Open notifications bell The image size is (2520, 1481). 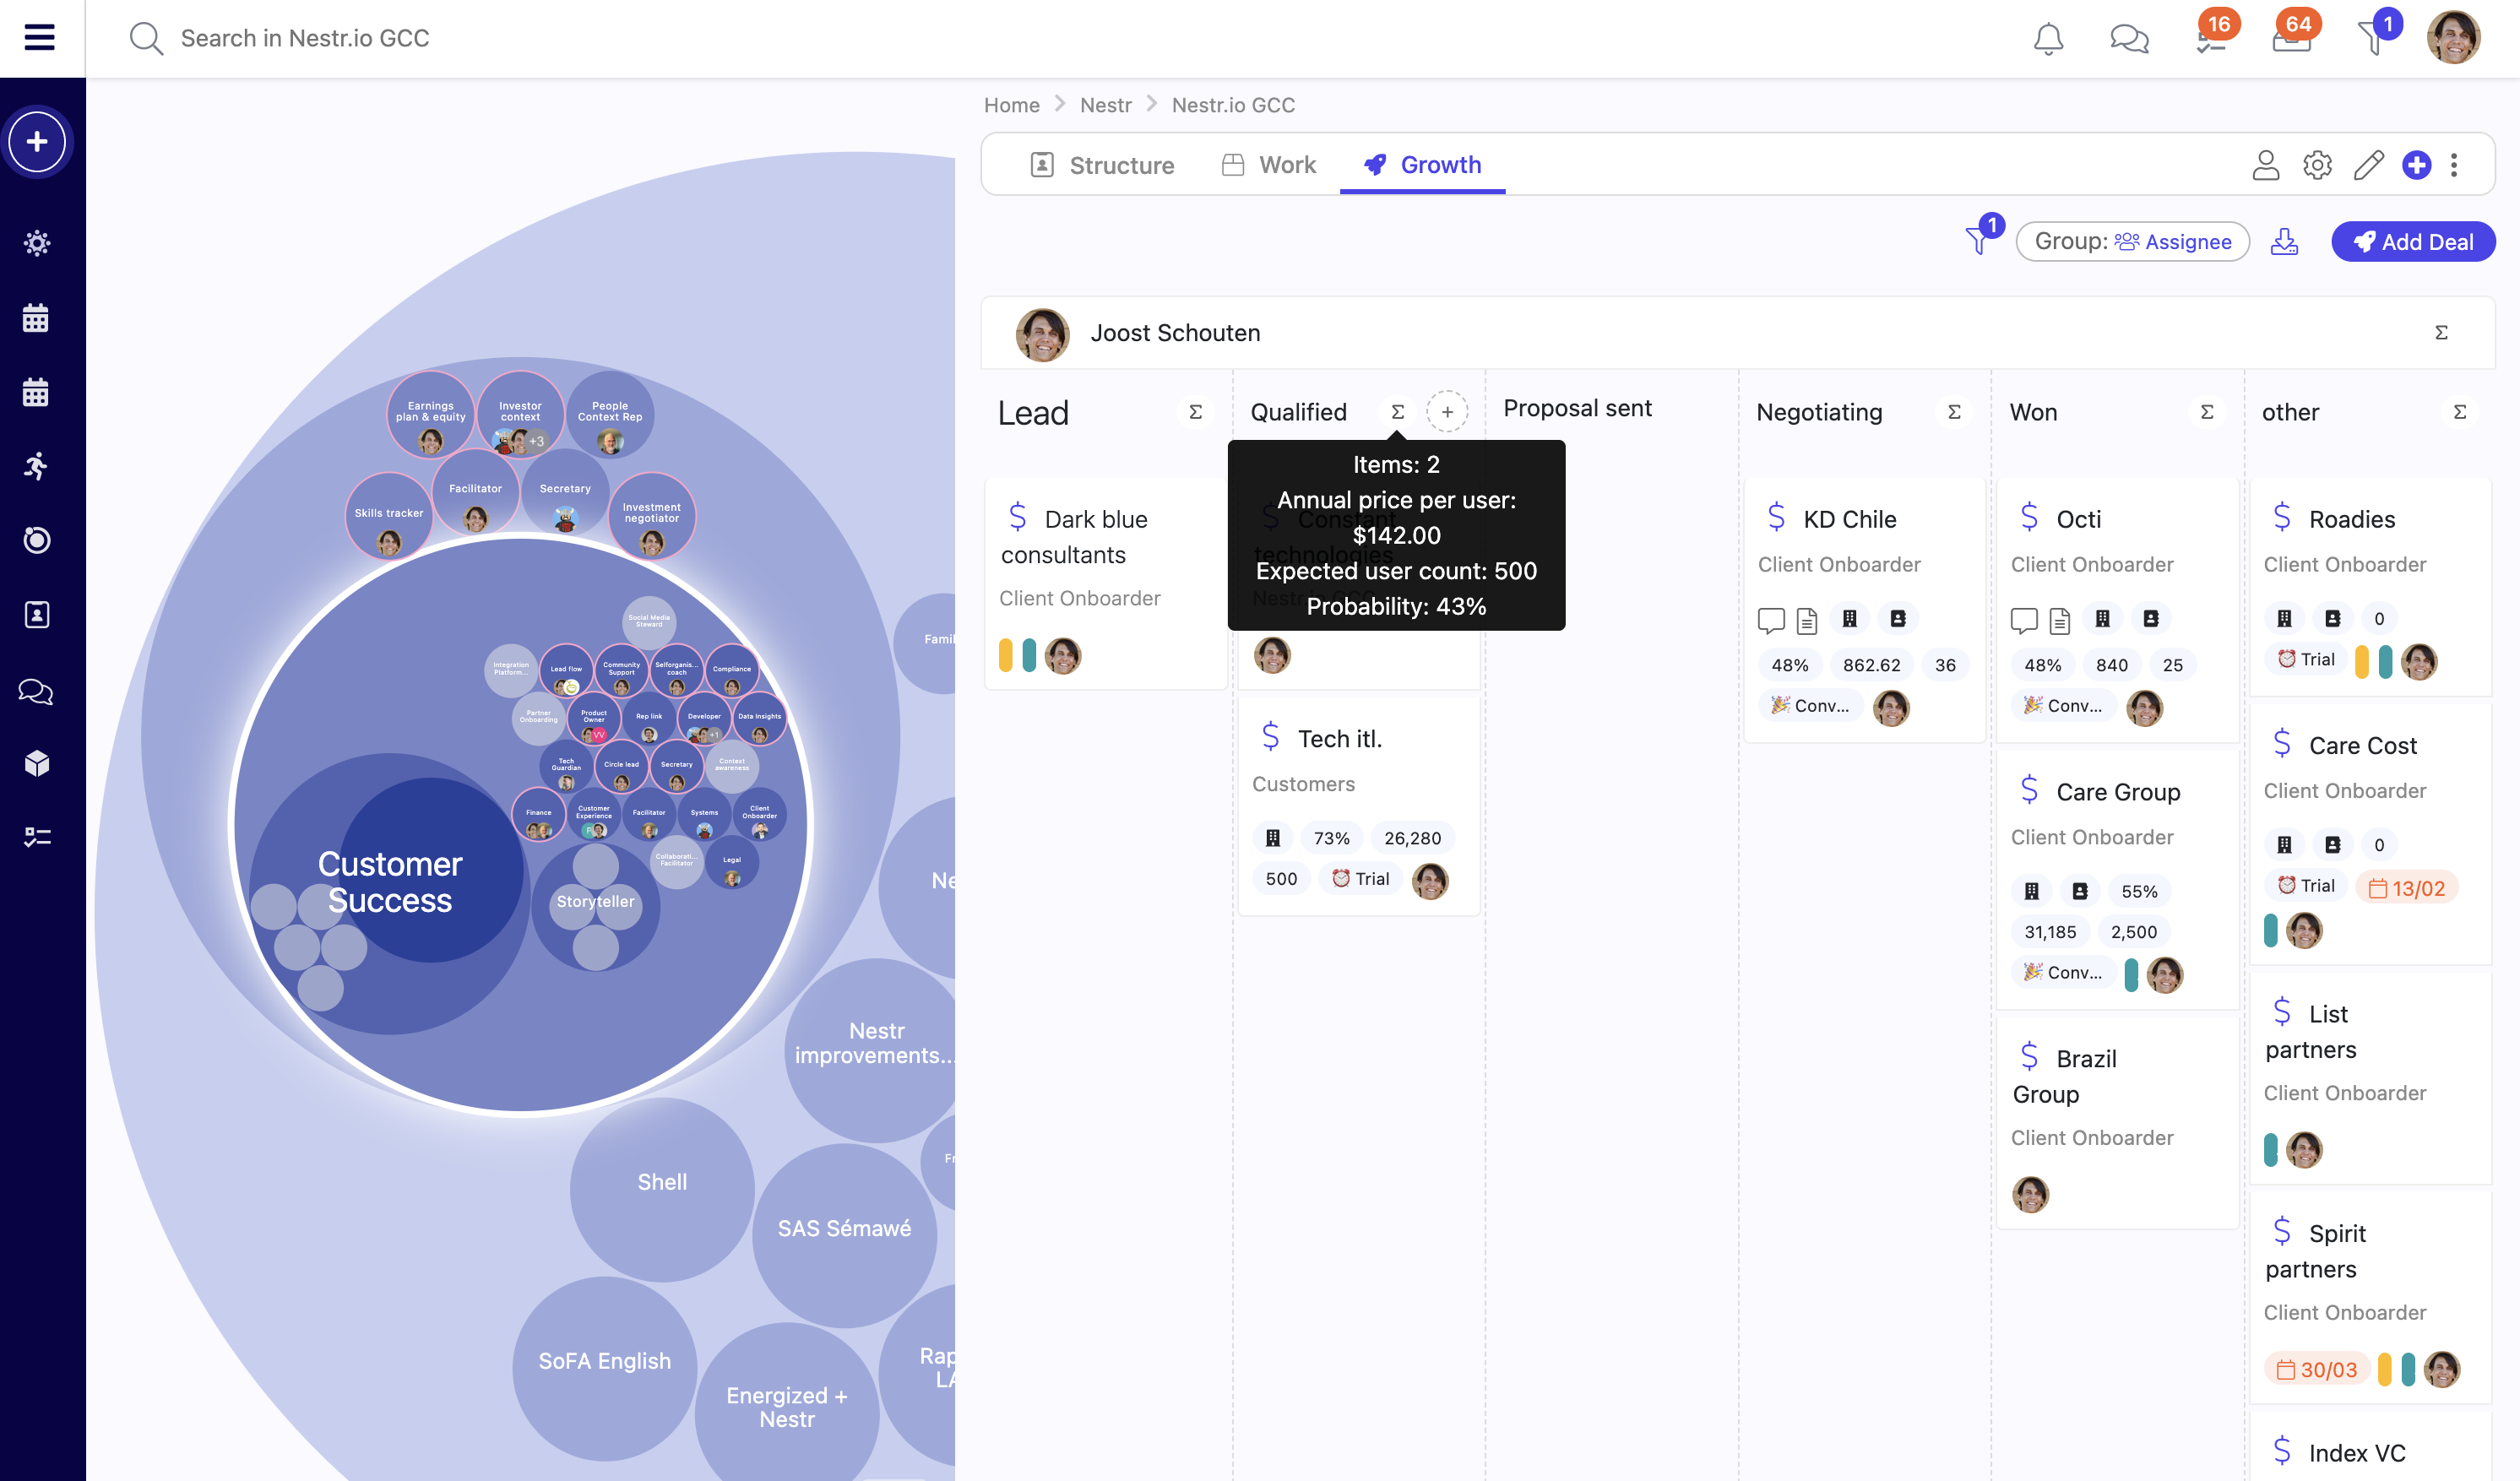click(2048, 38)
